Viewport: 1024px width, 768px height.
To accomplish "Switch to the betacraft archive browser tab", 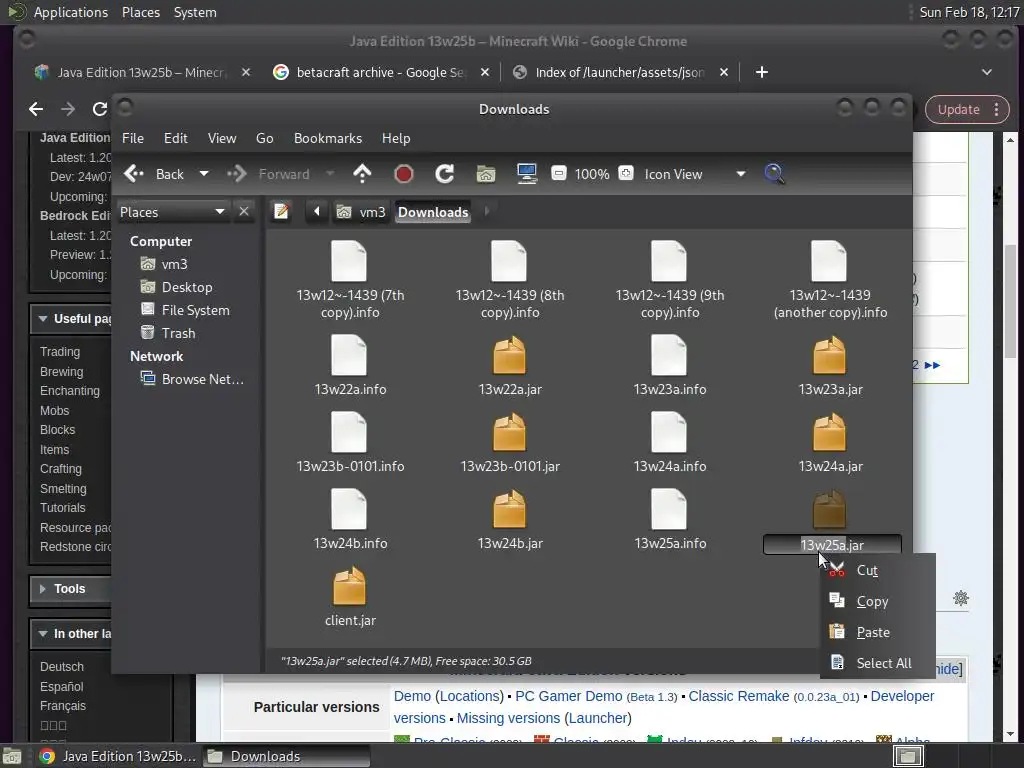I will 370,72.
